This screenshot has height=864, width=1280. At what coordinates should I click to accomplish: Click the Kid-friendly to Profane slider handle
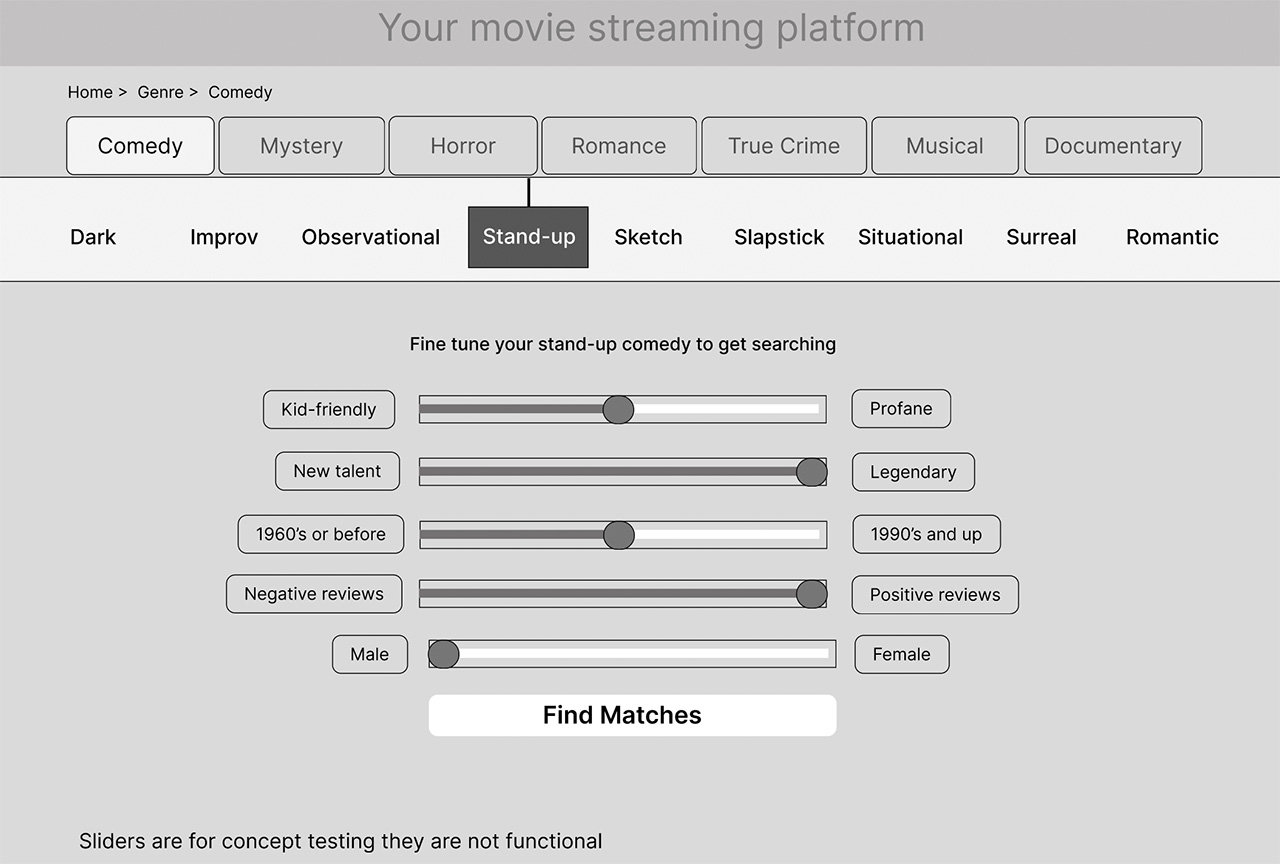618,409
